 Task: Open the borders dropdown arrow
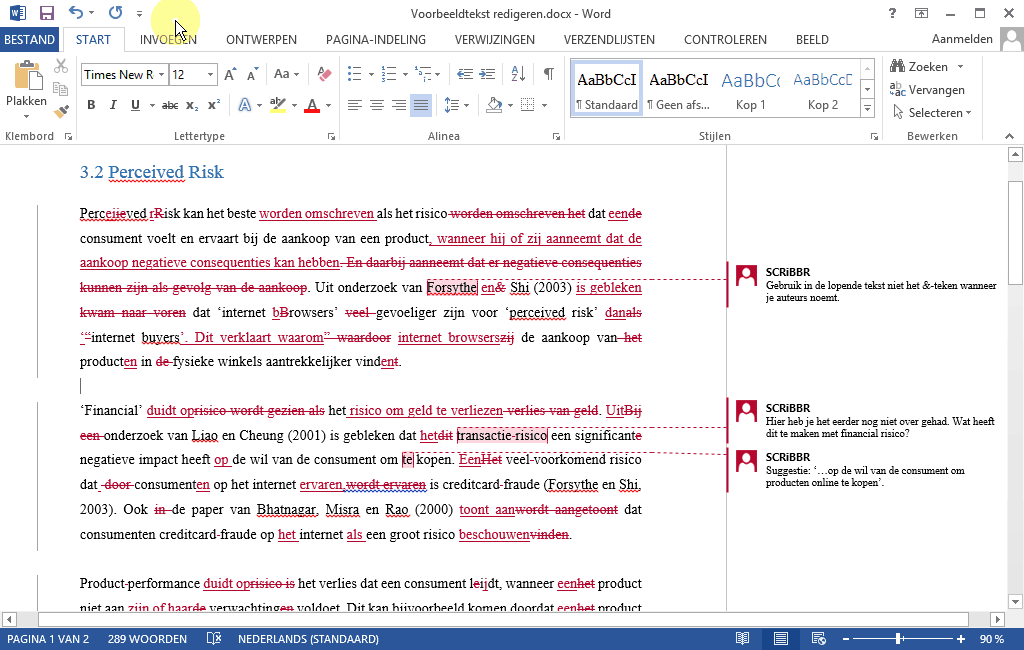tap(545, 105)
